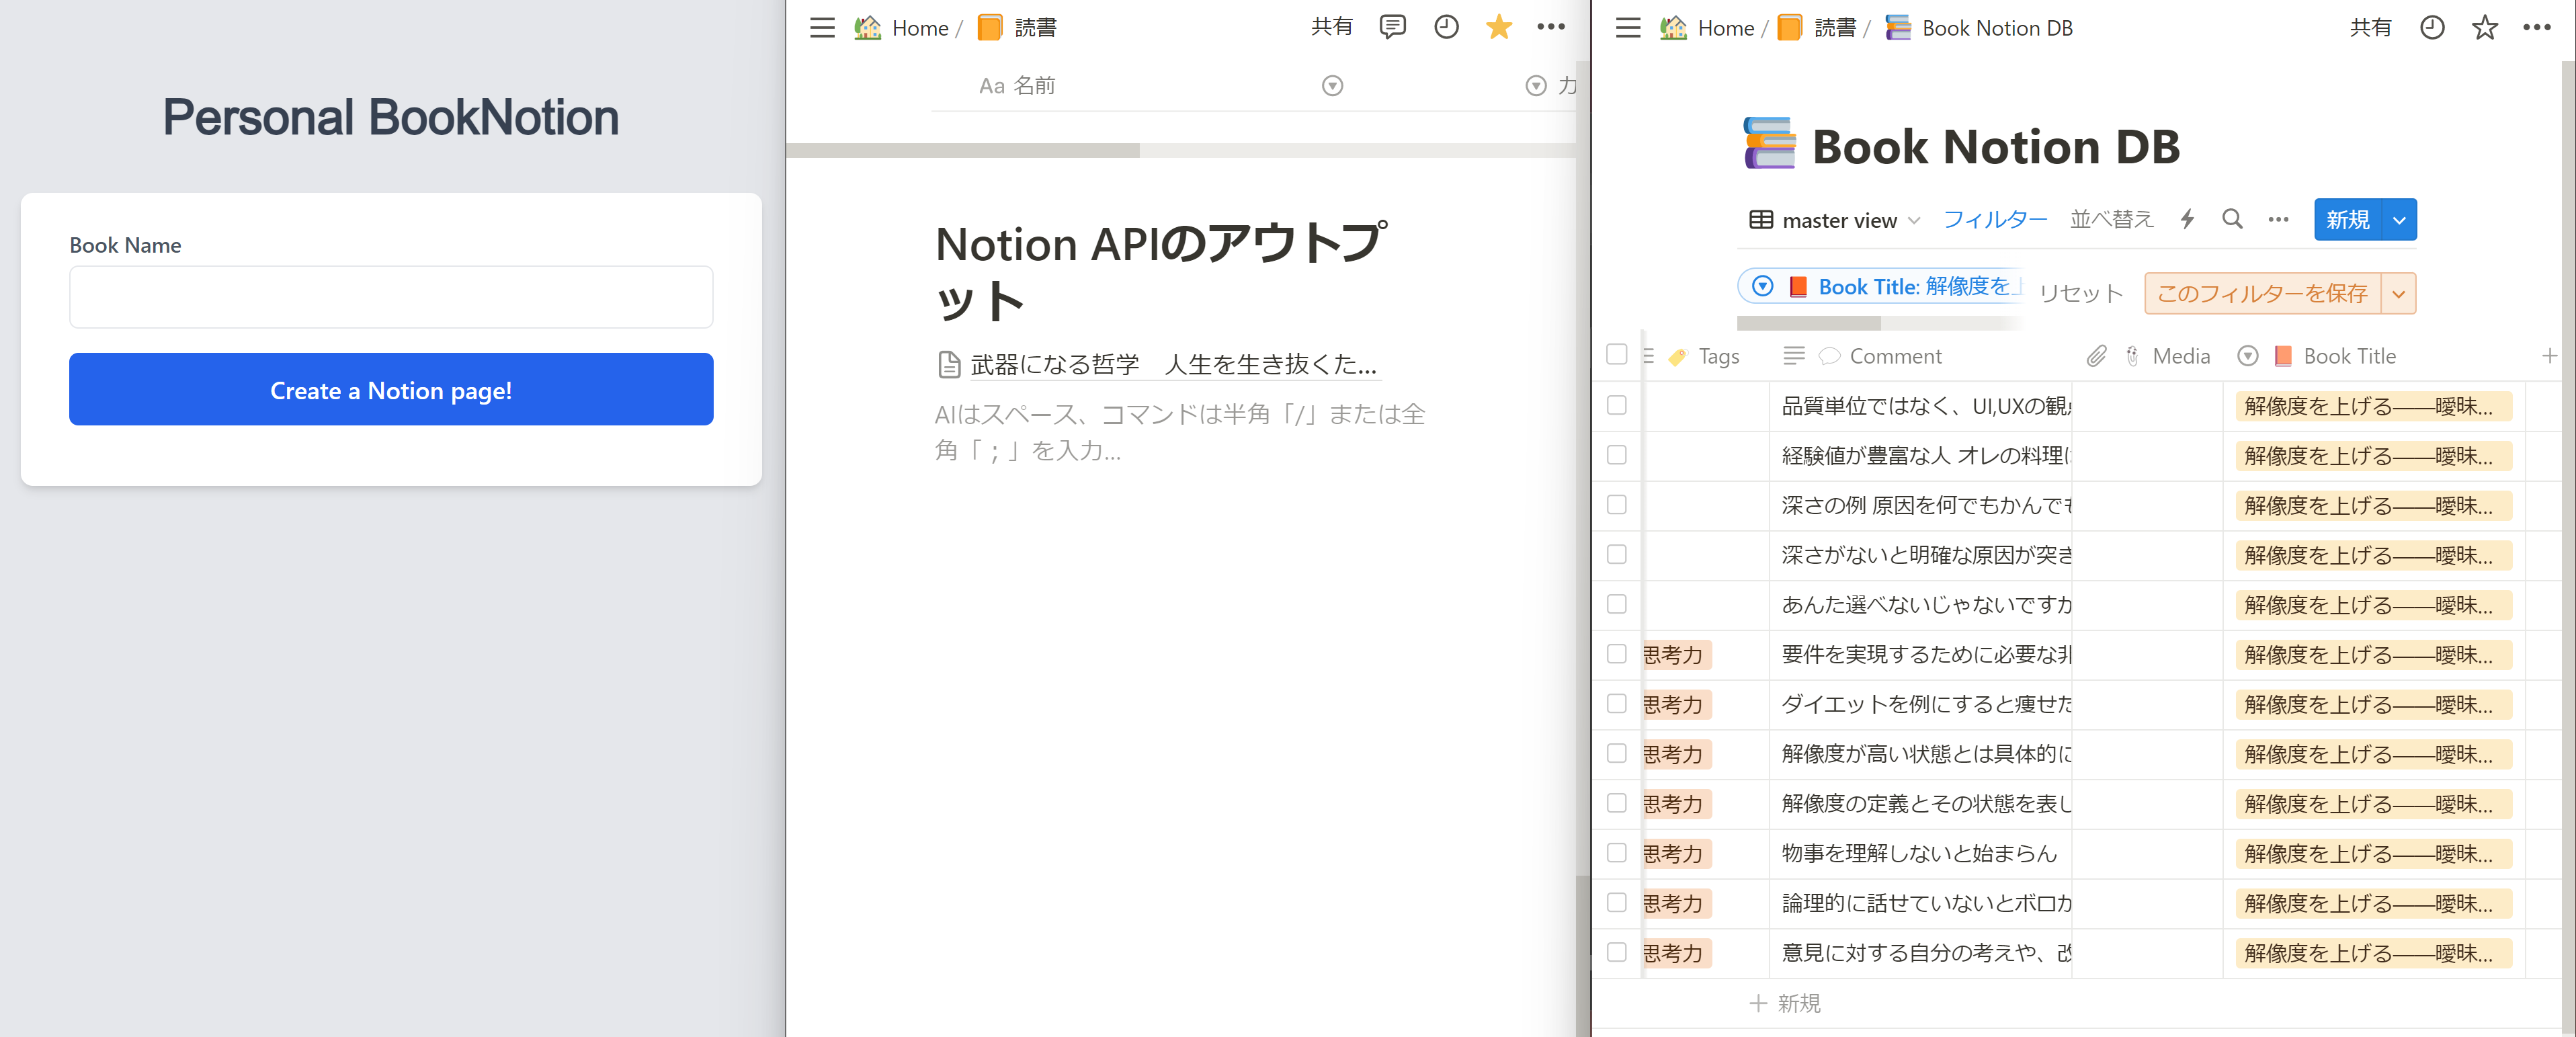Screen dimensions: 2576x1037
Task: Open hamburger sidebar menu in middle pane
Action: pos(822,28)
